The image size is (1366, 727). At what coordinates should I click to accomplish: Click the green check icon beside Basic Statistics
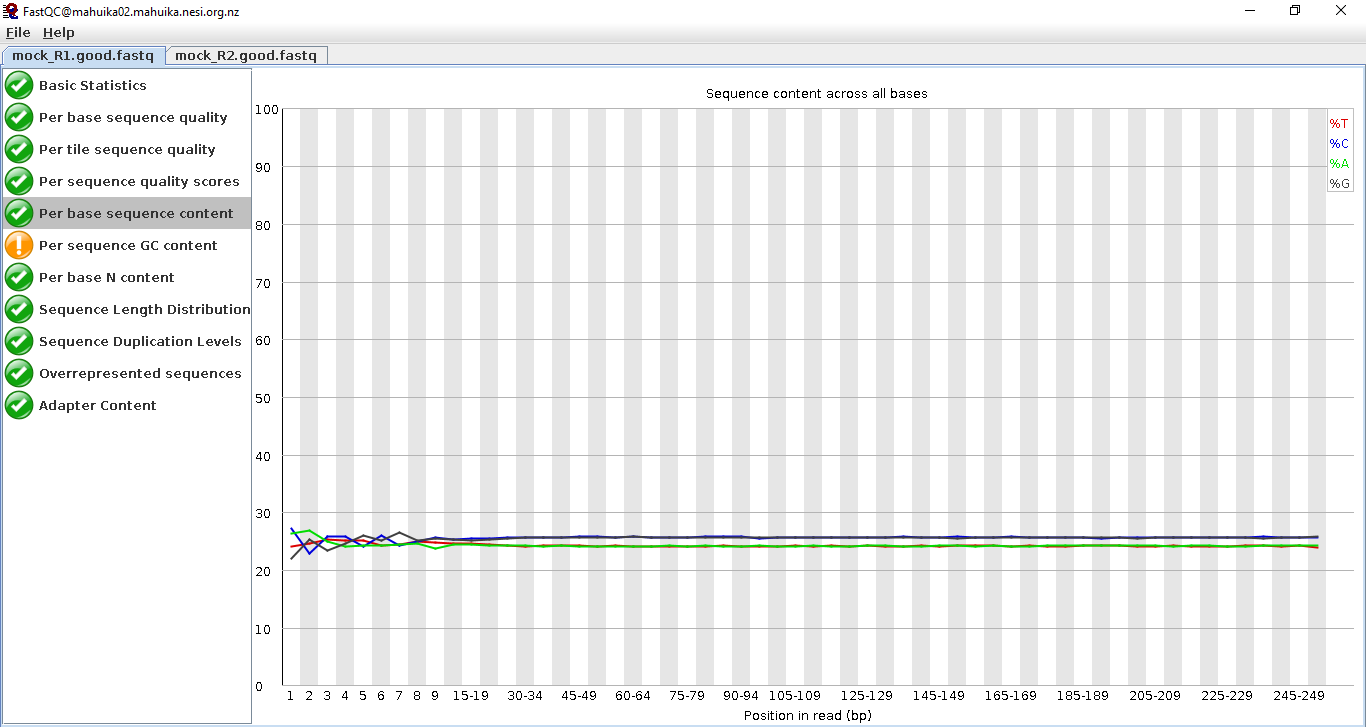19,85
